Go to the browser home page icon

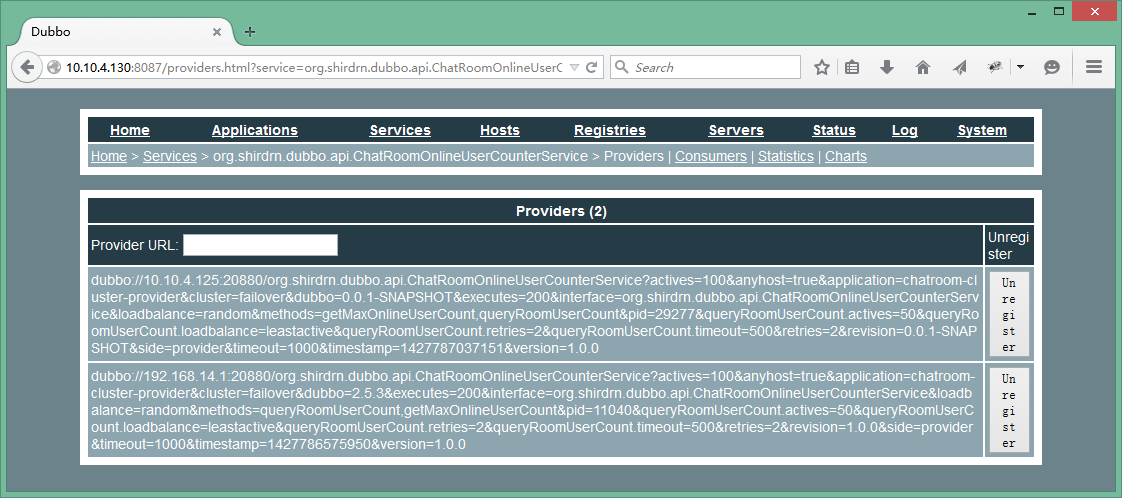[922, 67]
